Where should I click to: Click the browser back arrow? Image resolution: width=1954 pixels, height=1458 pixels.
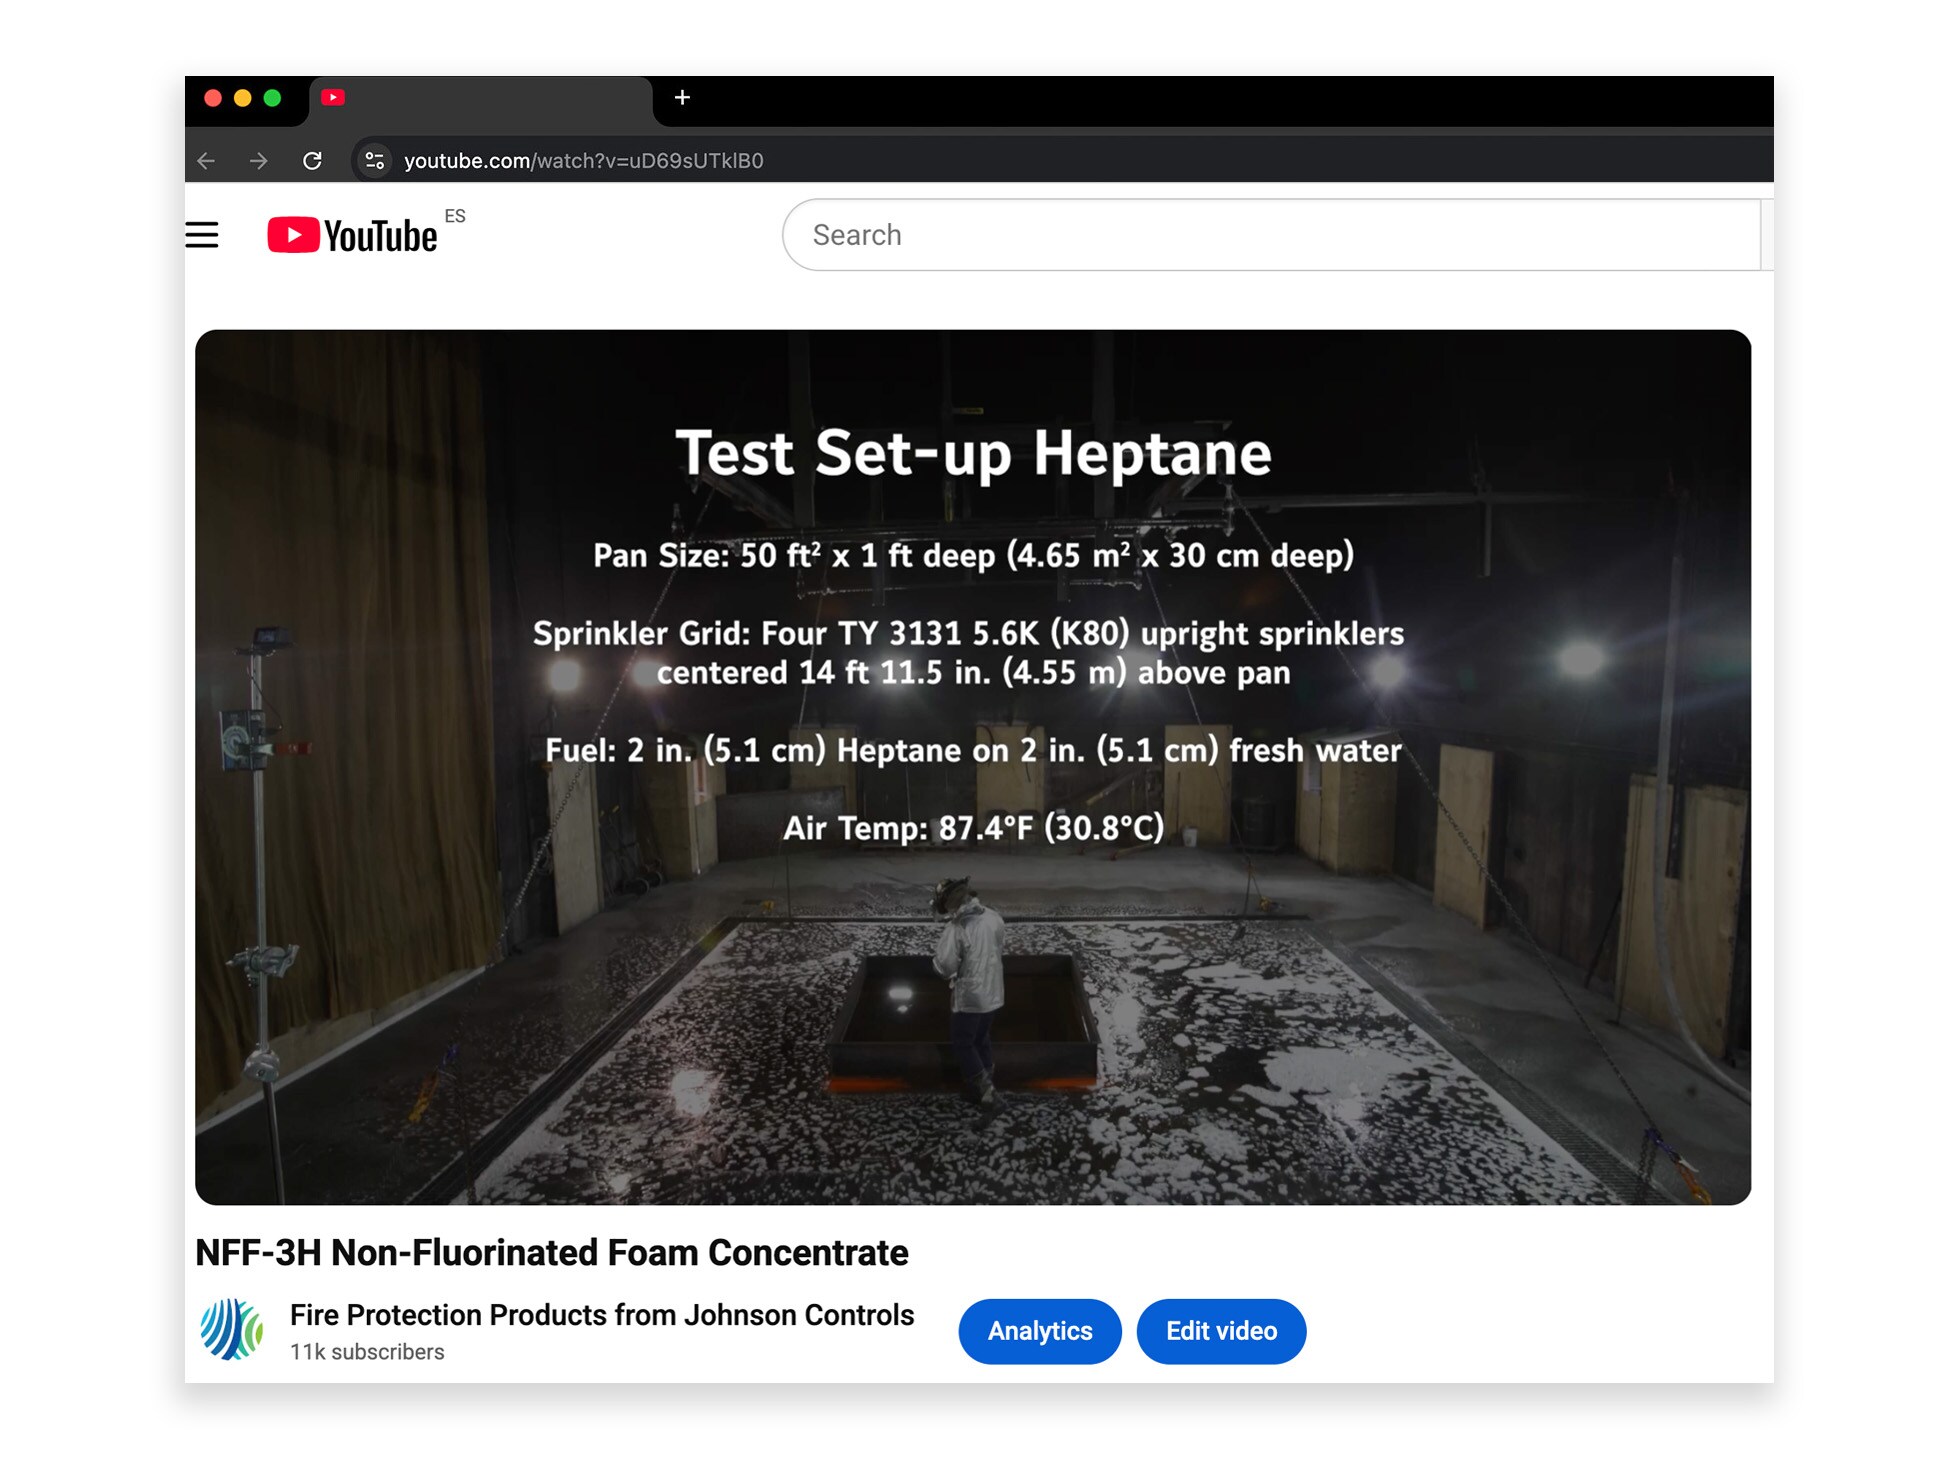(207, 161)
